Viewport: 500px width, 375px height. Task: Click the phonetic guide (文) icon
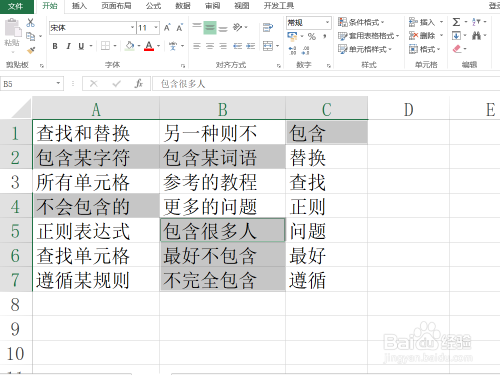173,46
